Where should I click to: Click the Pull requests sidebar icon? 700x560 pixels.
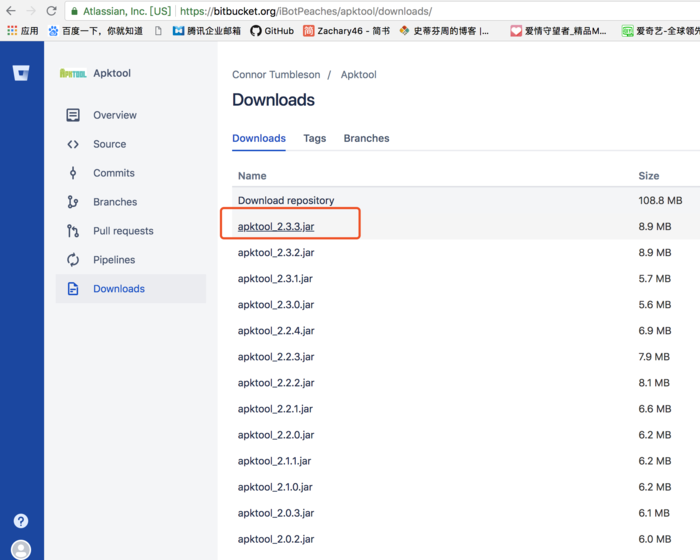click(73, 231)
